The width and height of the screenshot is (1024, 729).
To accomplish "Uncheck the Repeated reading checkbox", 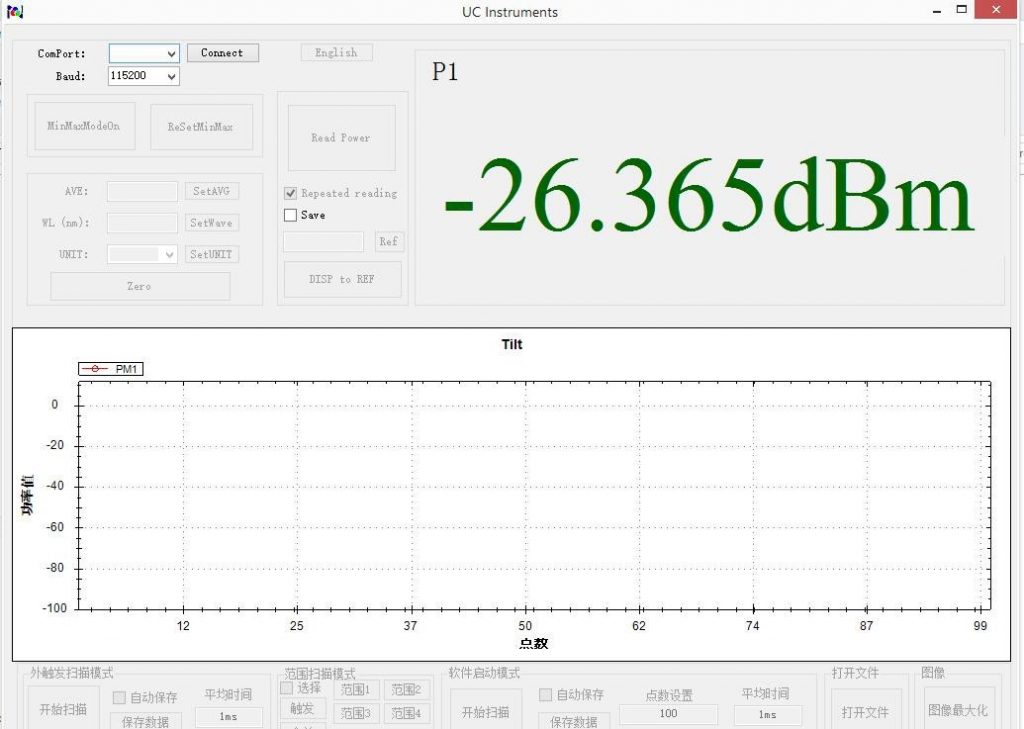I will pos(290,193).
